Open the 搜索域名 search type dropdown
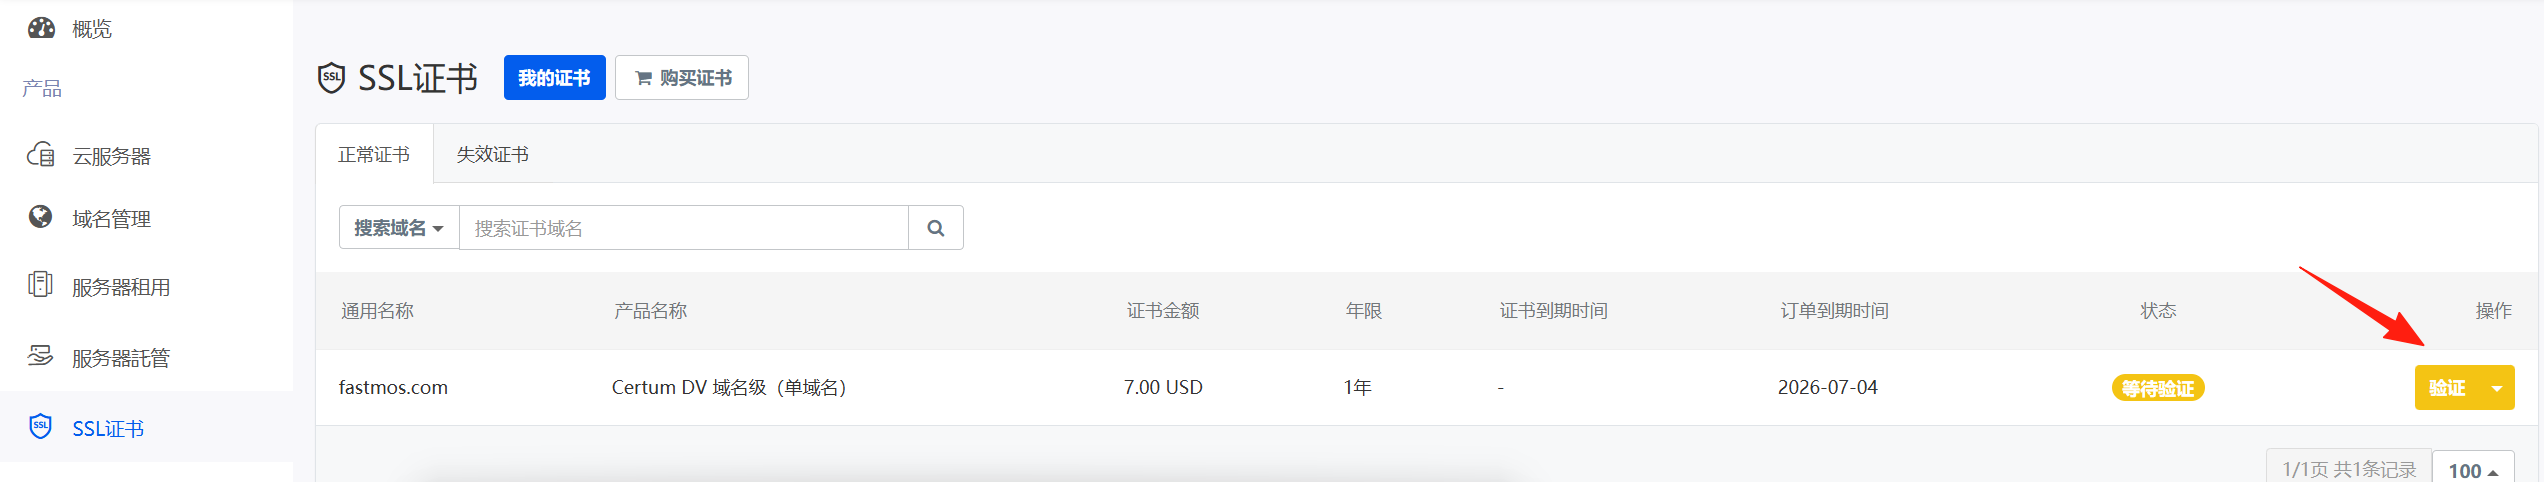Image resolution: width=2544 pixels, height=482 pixels. pos(399,228)
